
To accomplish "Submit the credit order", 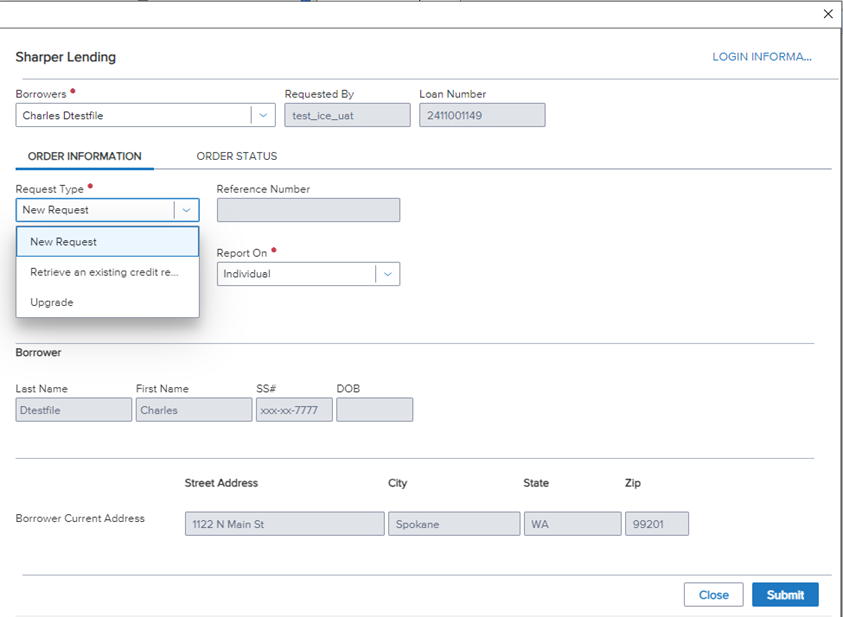I will (x=785, y=595).
